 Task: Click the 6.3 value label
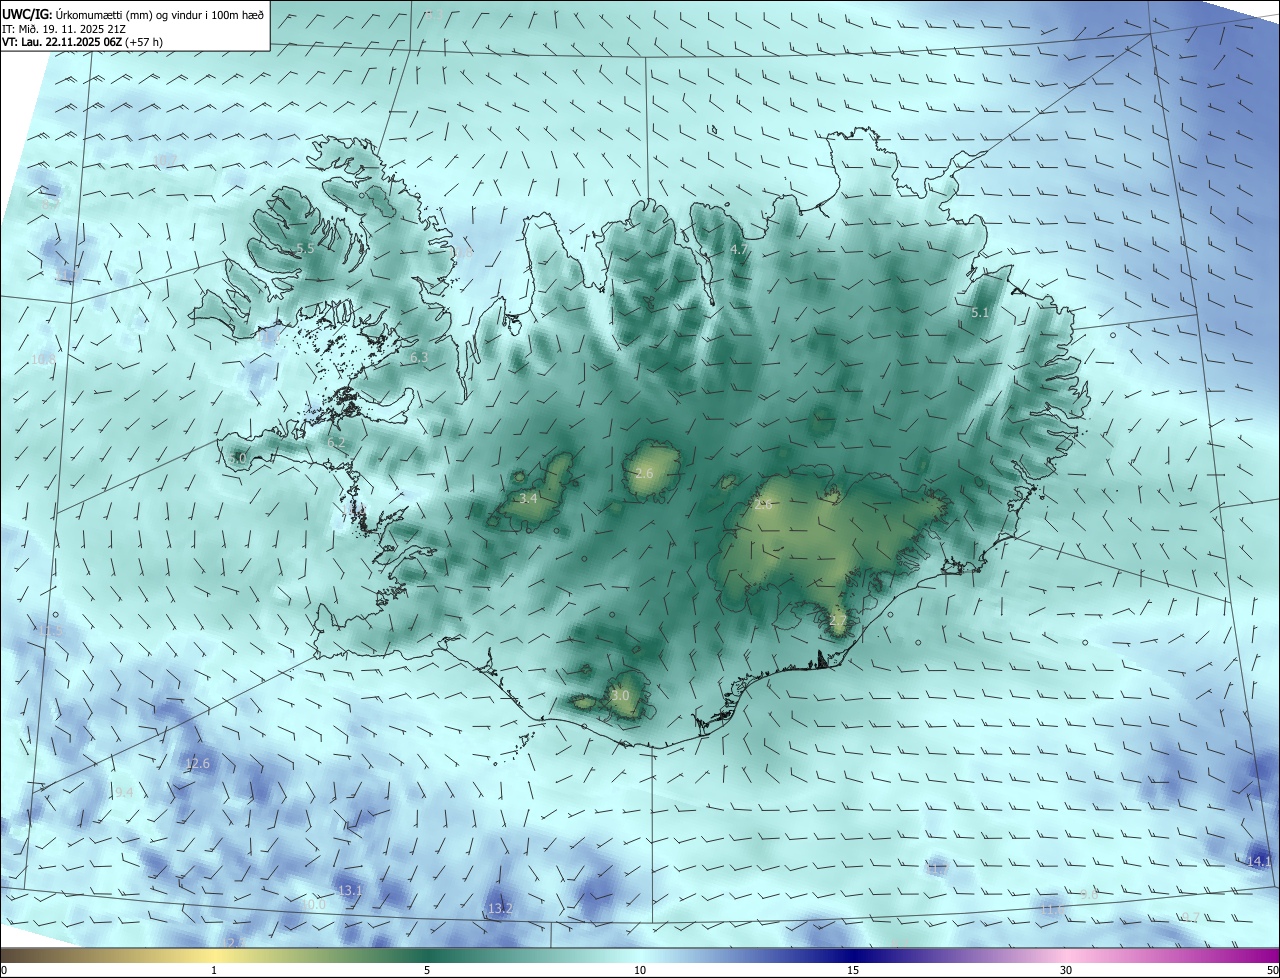tap(419, 357)
